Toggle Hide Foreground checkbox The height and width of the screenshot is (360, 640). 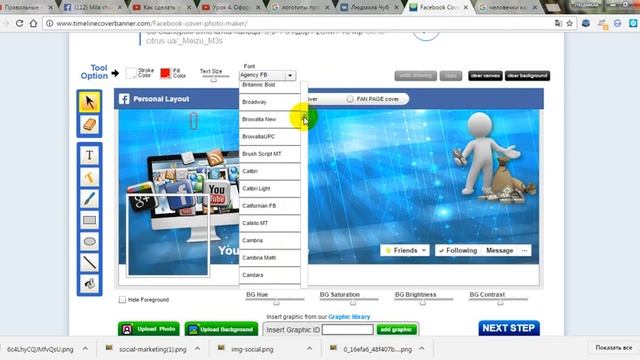point(122,300)
